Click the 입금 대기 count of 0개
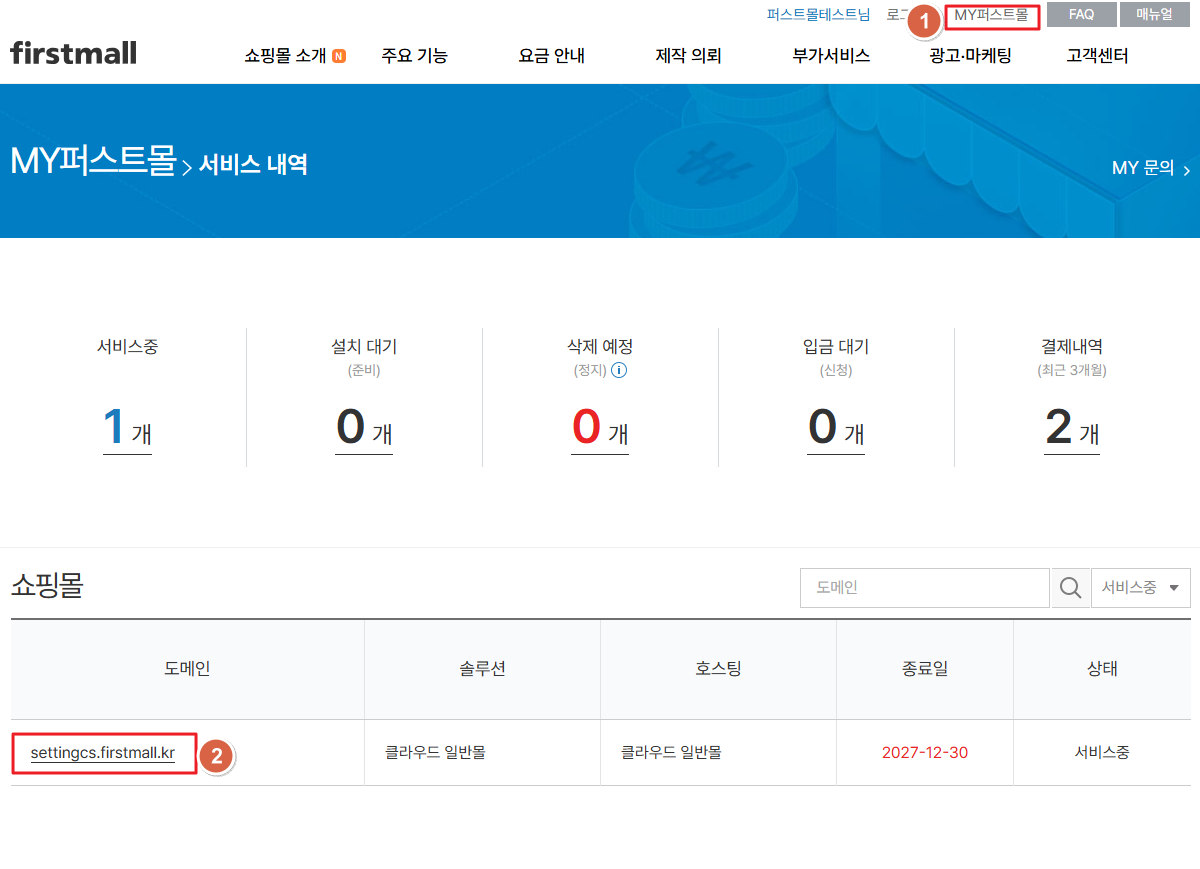This screenshot has width=1200, height=869. coord(836,428)
